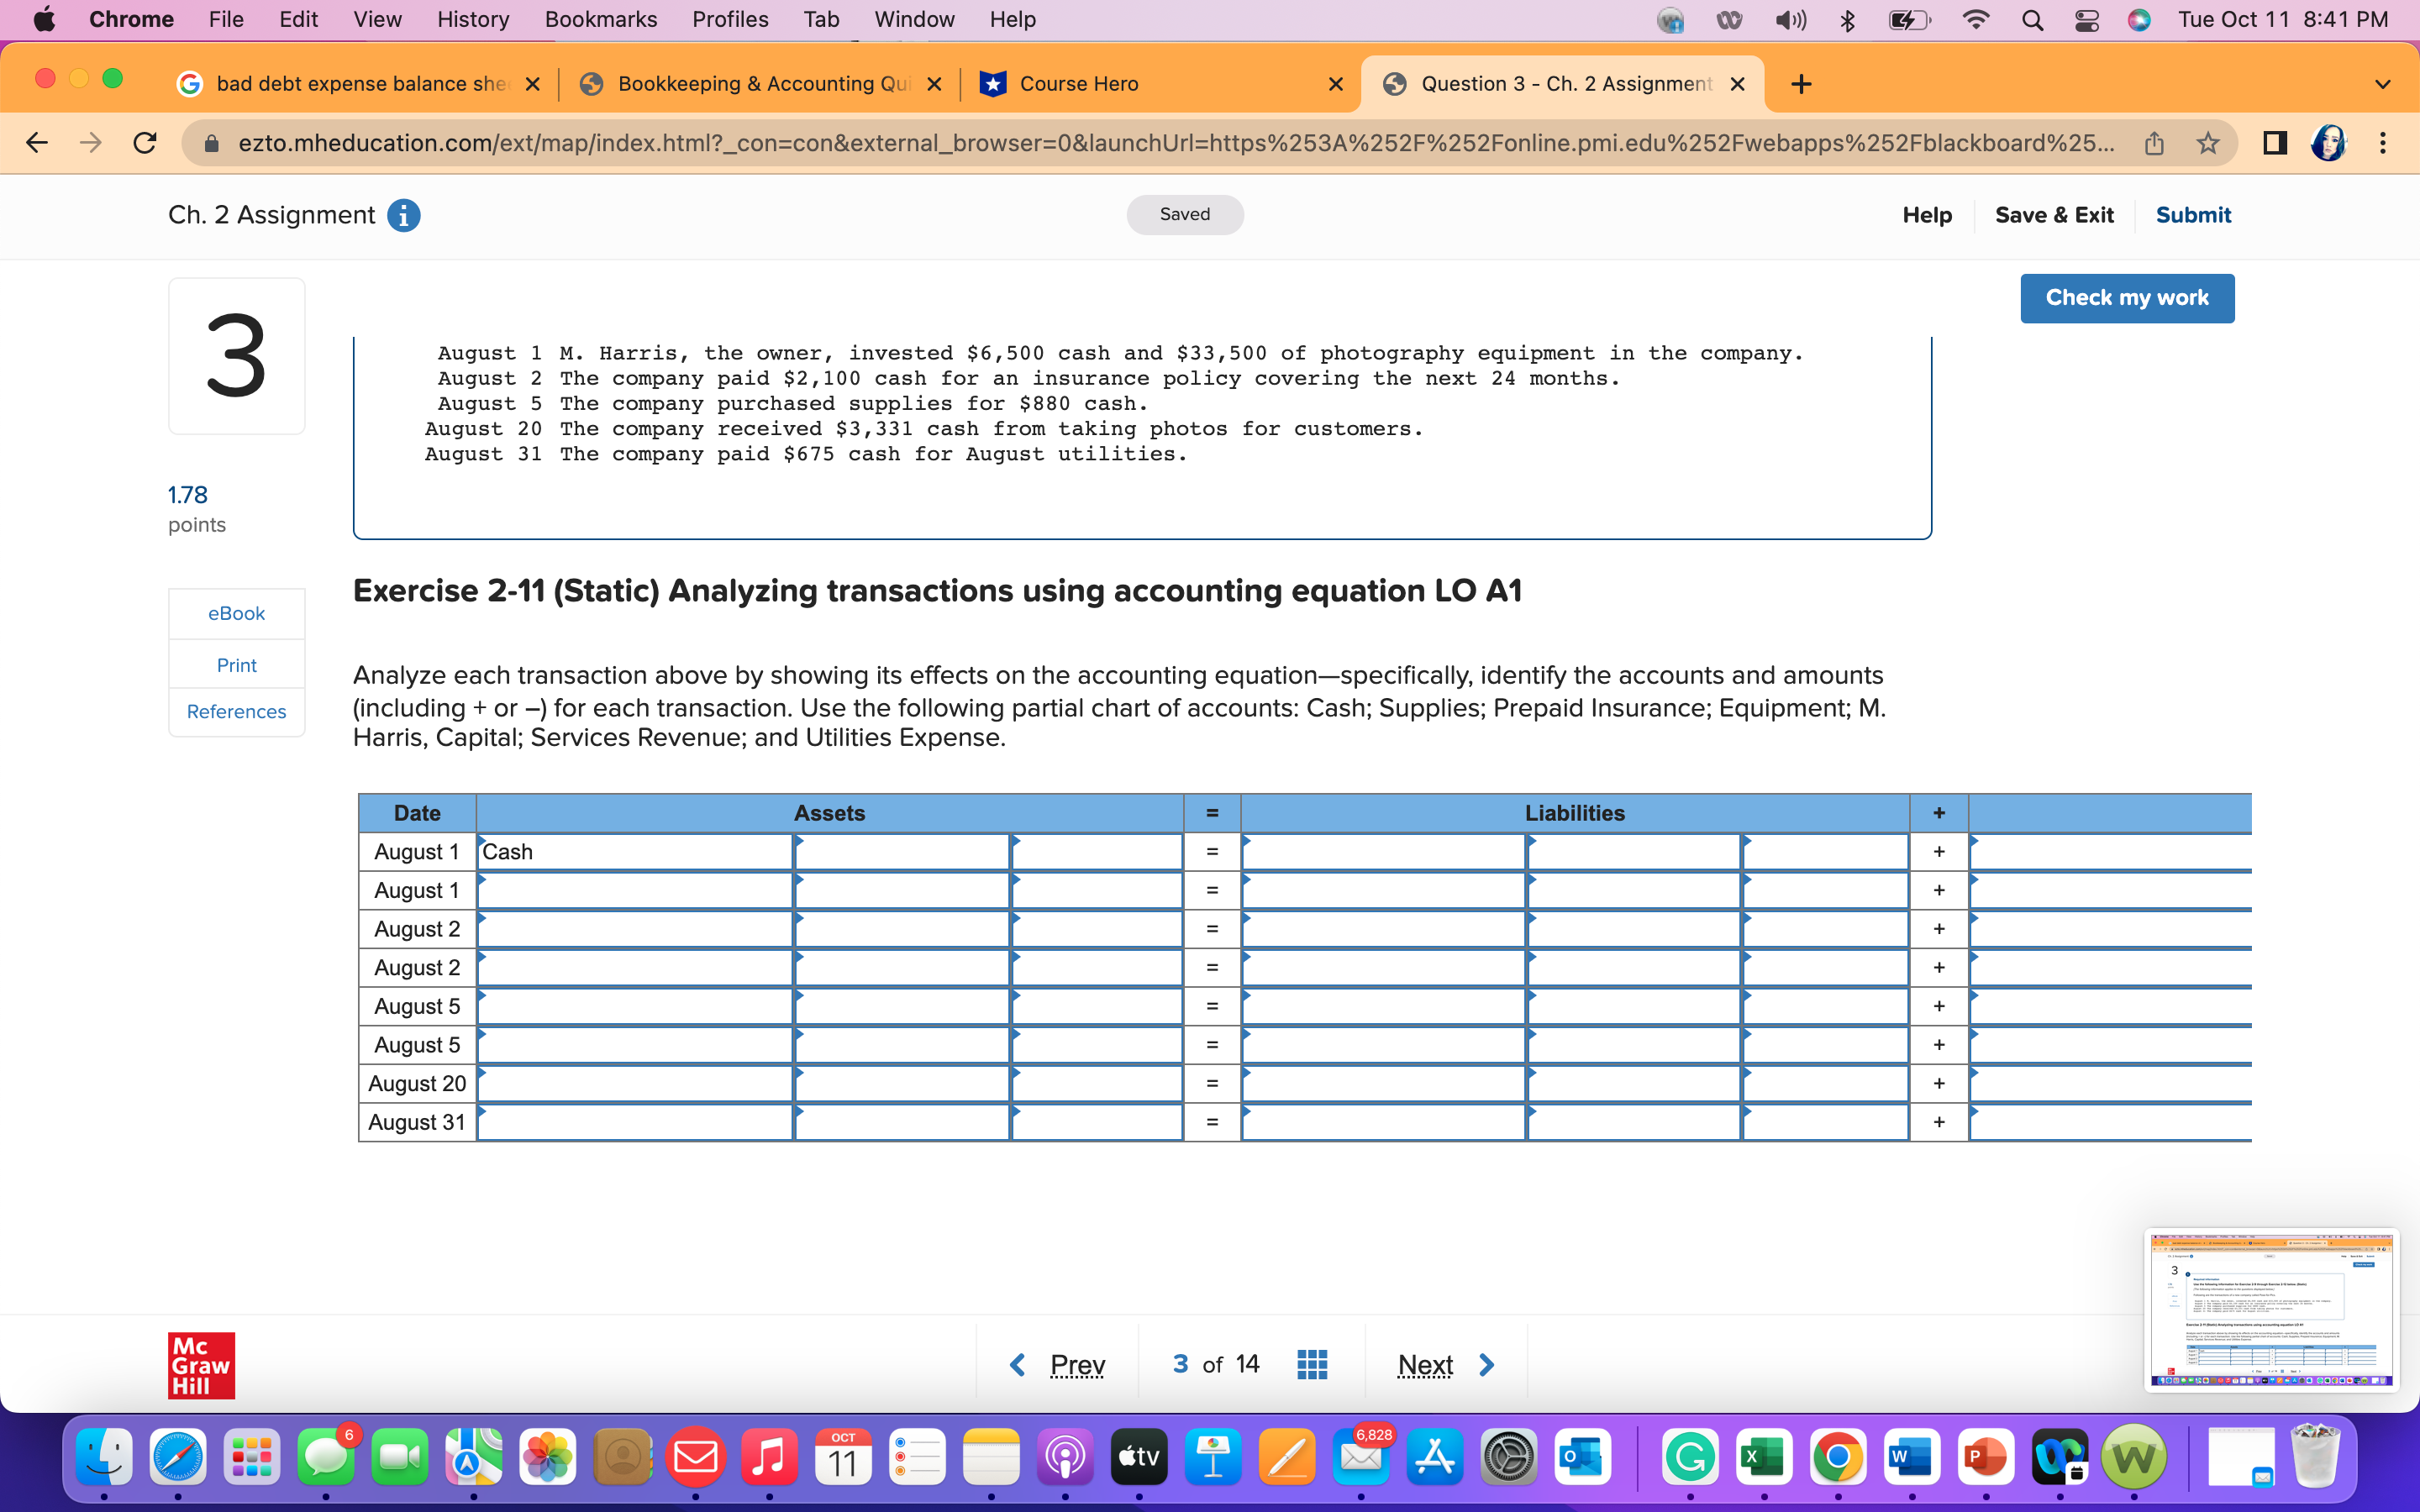The width and height of the screenshot is (2420, 1512).
Task: Open Chrome side panel icon
Action: click(x=2275, y=143)
